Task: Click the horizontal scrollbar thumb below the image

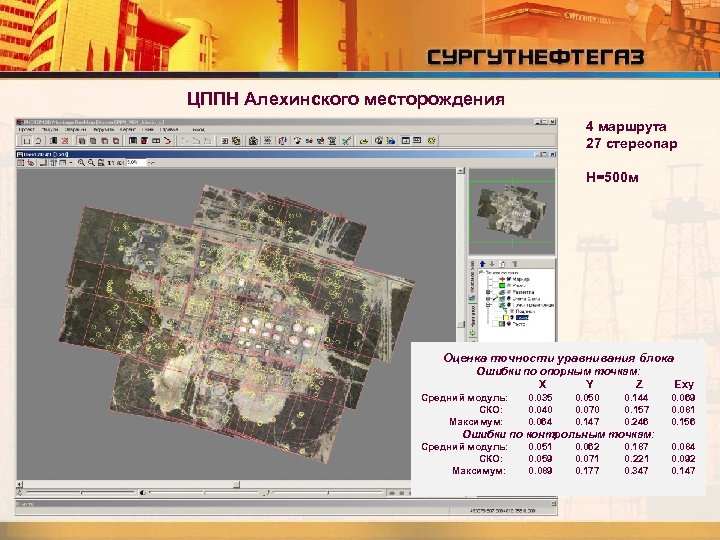Action: tap(236, 484)
